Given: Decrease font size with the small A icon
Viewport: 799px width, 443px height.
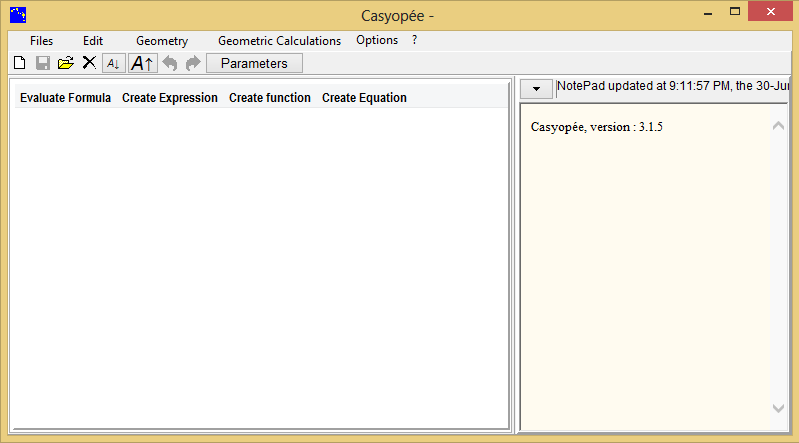Looking at the screenshot, I should point(114,63).
